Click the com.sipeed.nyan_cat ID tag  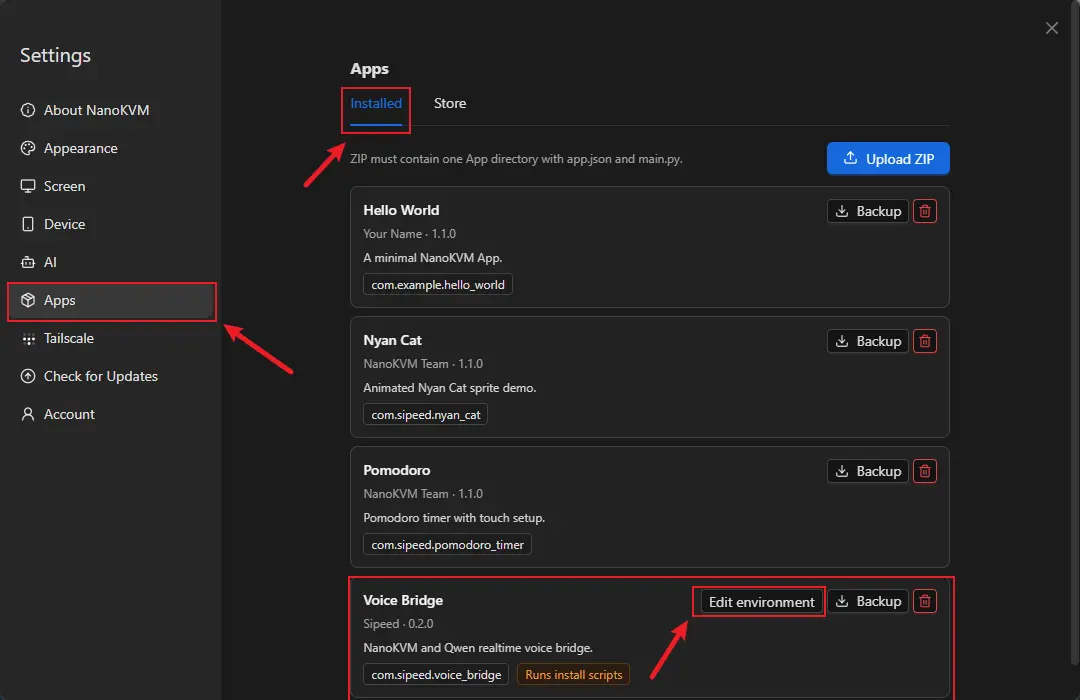425,415
